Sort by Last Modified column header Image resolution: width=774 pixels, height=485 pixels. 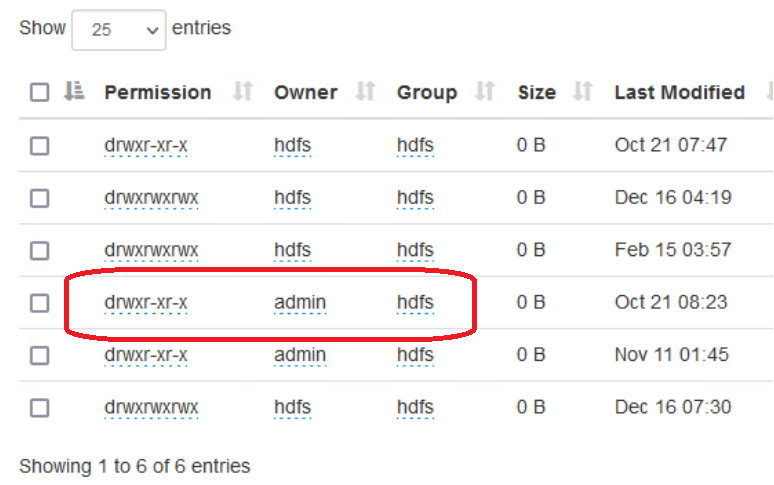[x=679, y=92]
